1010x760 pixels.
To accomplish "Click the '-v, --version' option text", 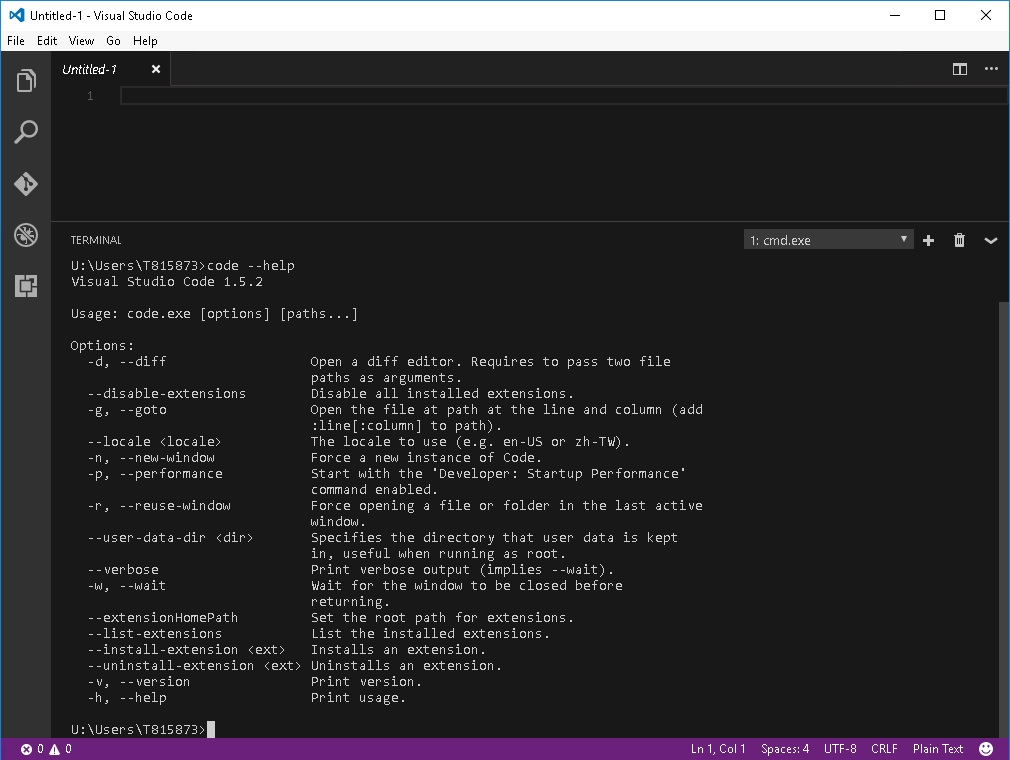I will click(139, 681).
